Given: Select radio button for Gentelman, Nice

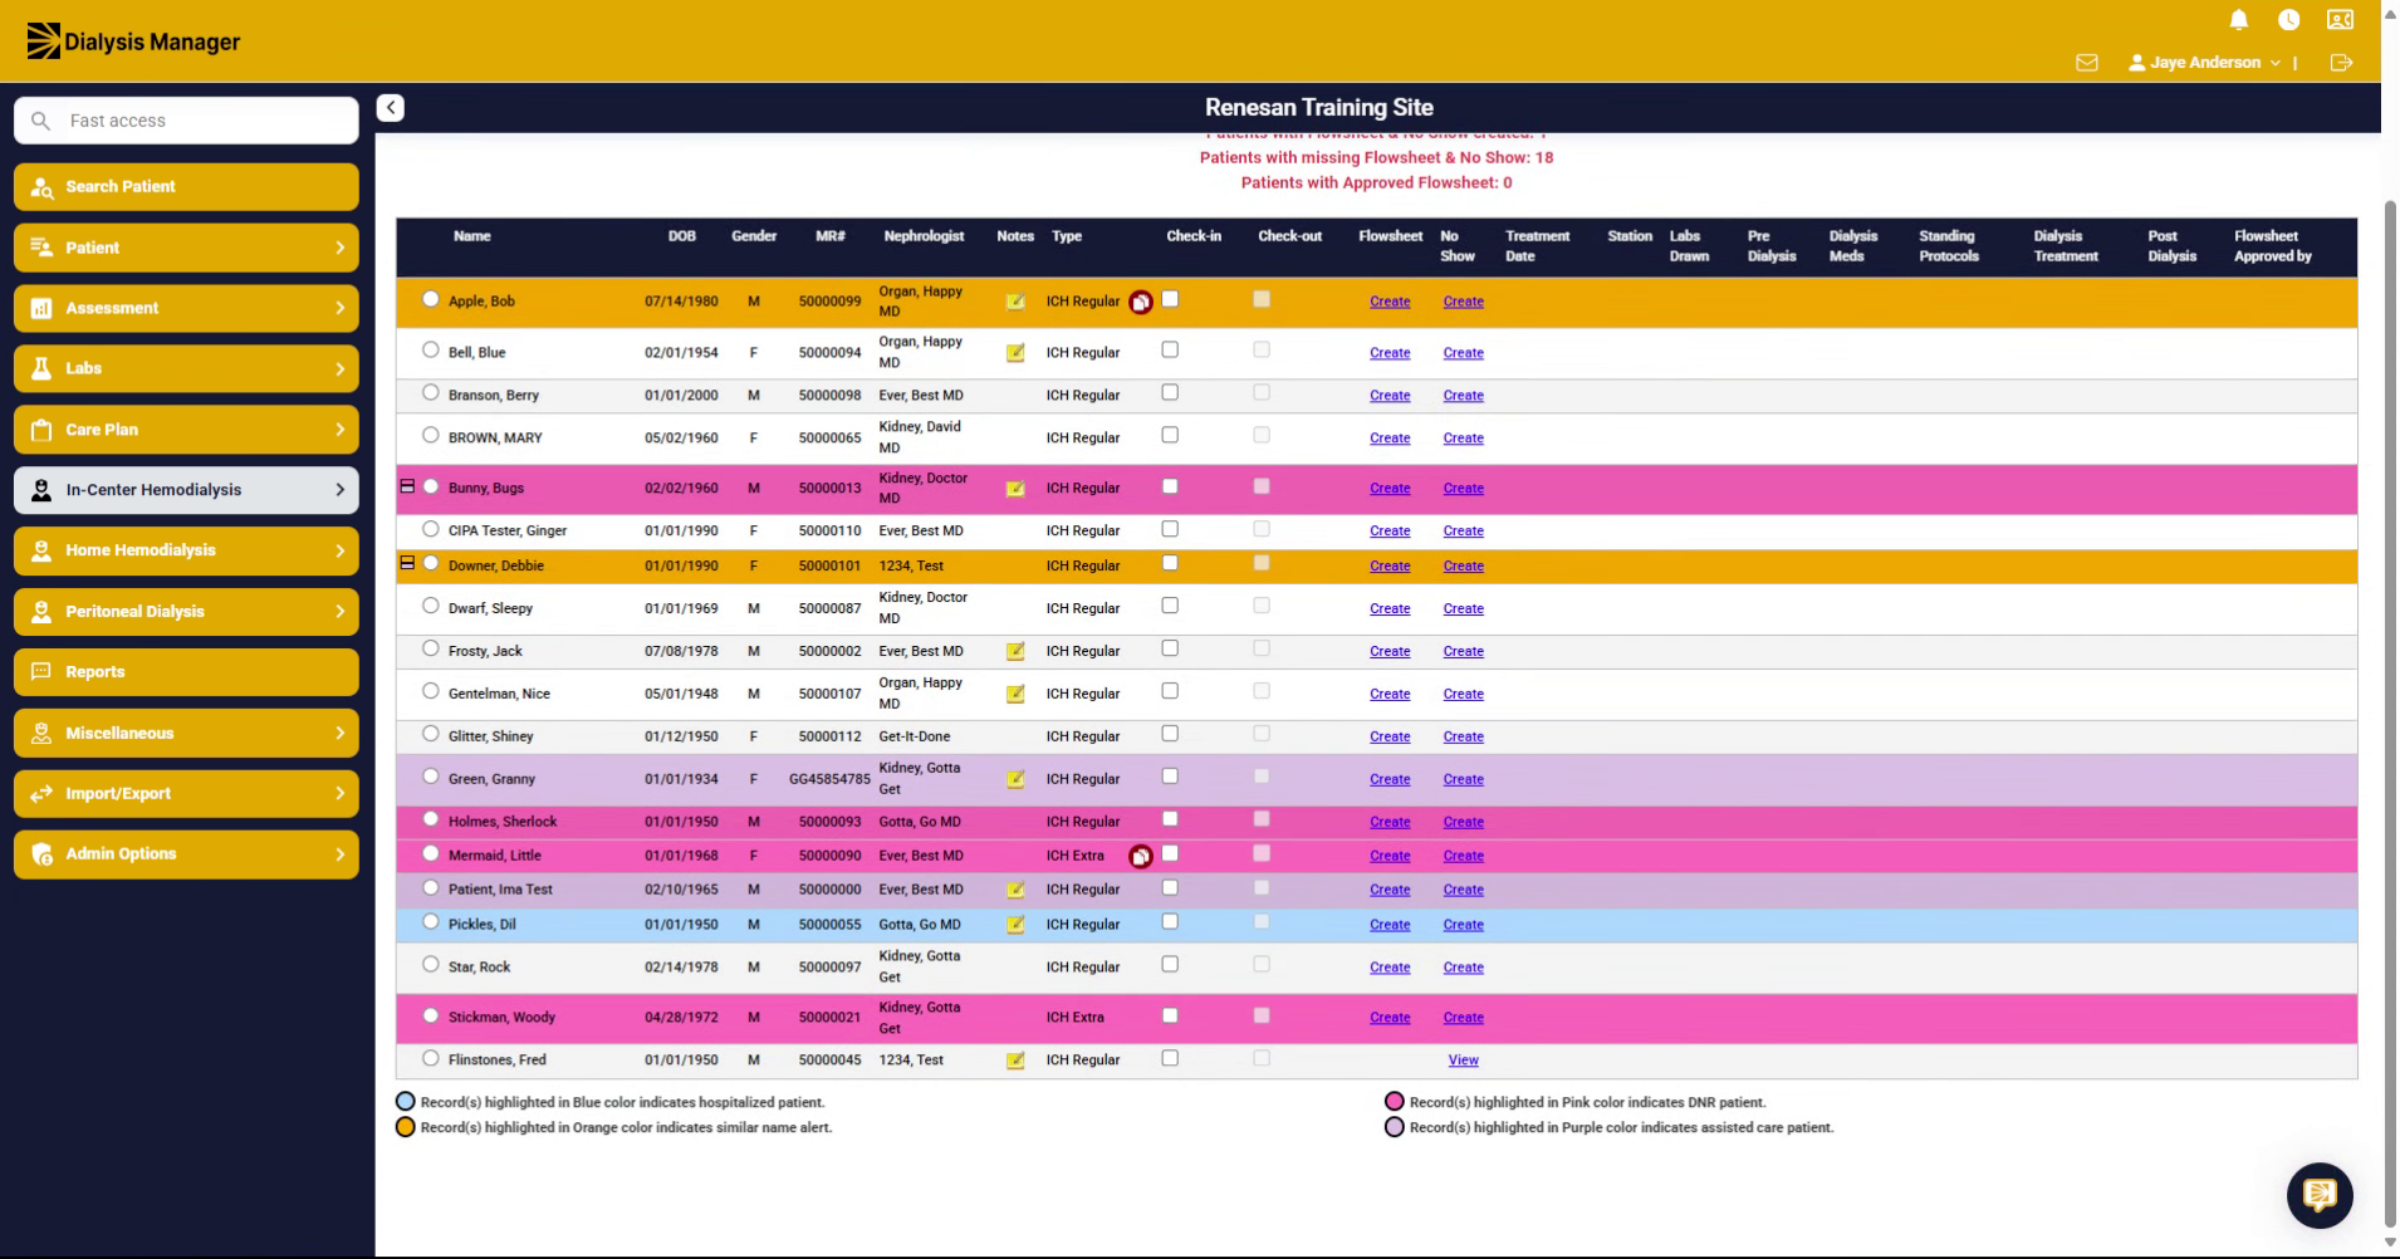Looking at the screenshot, I should (430, 691).
